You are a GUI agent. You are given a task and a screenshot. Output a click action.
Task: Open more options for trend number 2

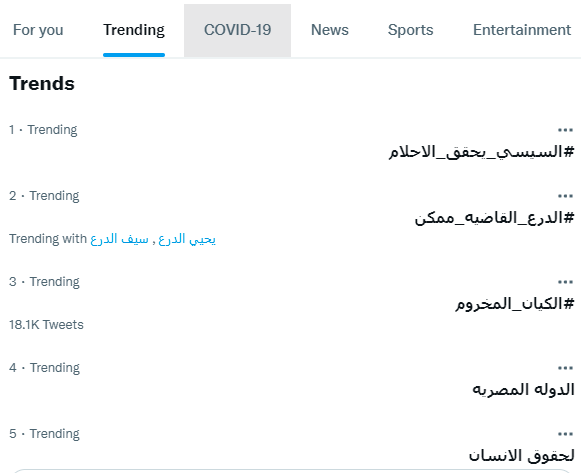[x=565, y=196]
